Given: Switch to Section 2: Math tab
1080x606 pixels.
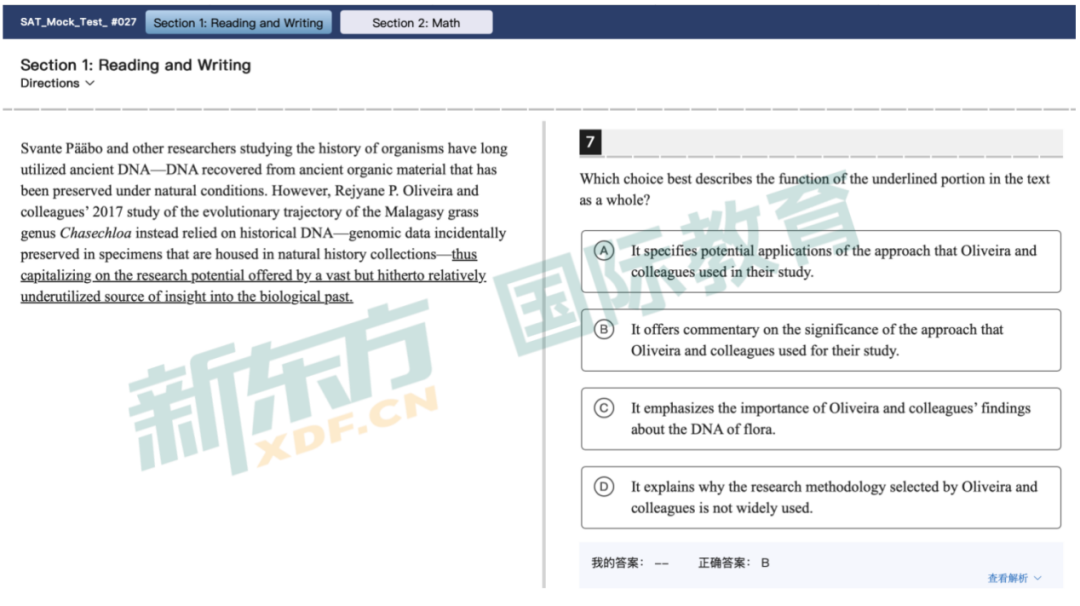Looking at the screenshot, I should [416, 23].
